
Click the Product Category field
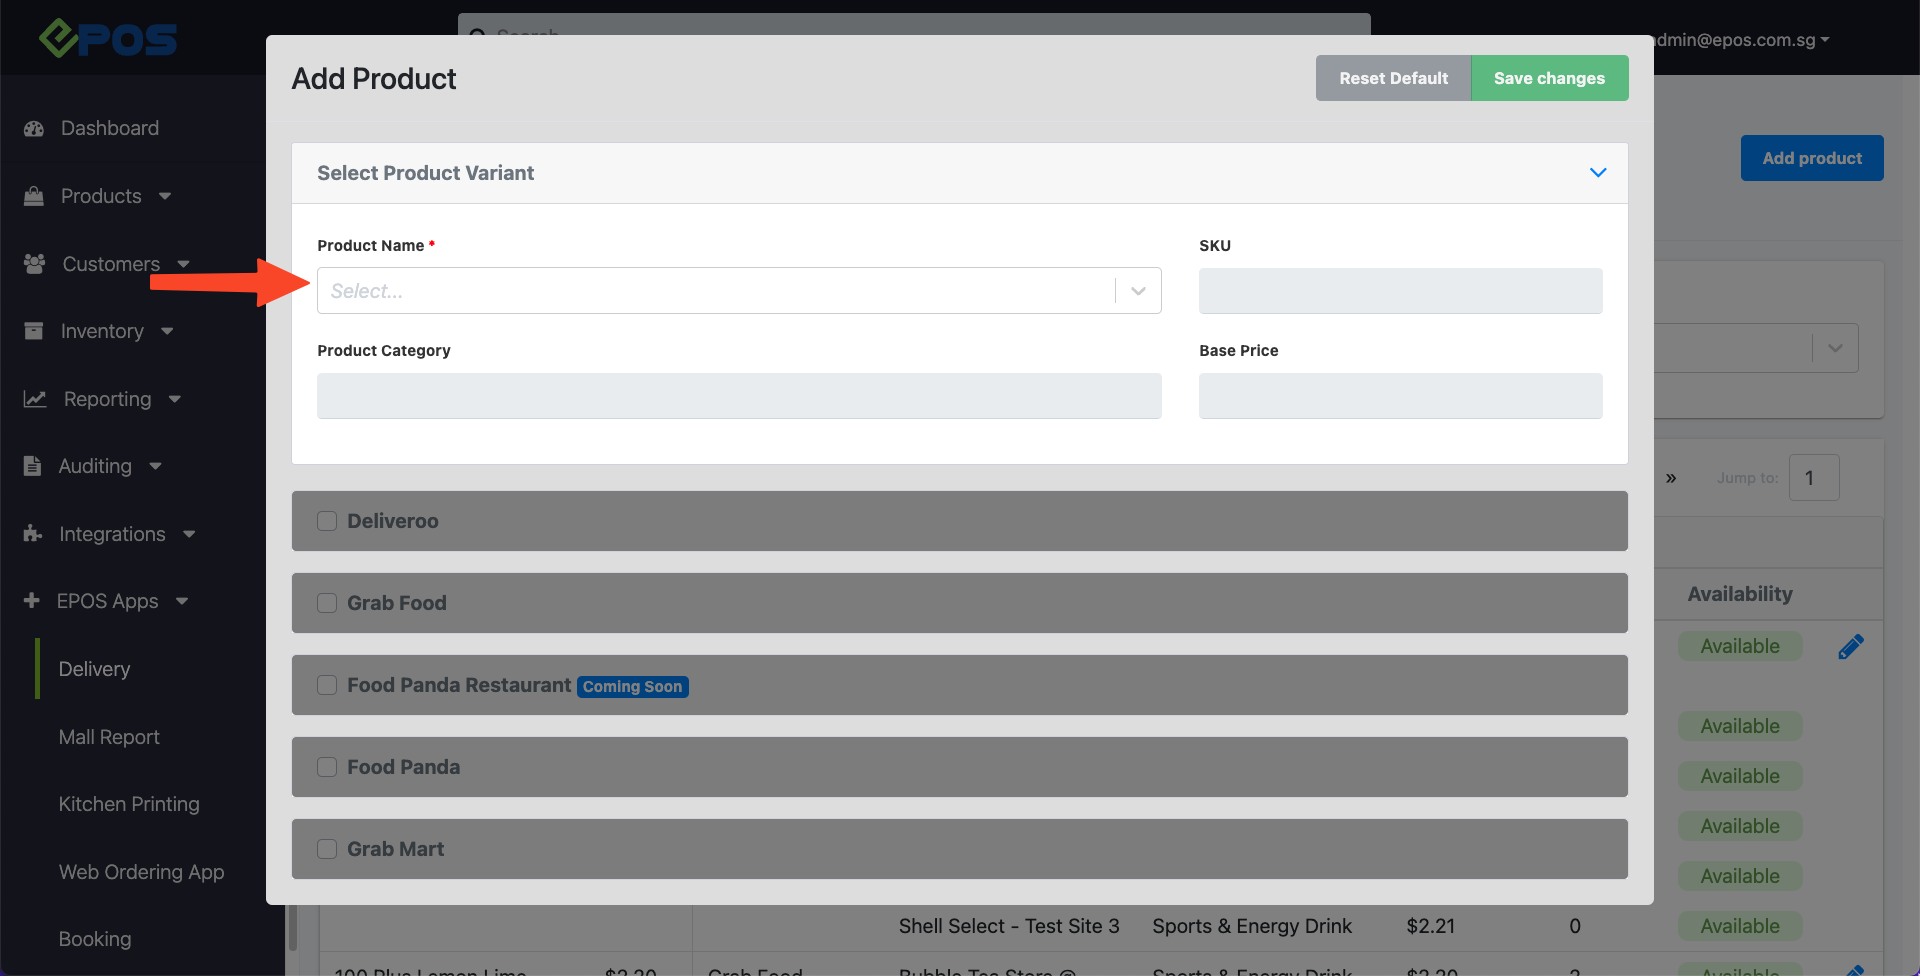(x=739, y=396)
